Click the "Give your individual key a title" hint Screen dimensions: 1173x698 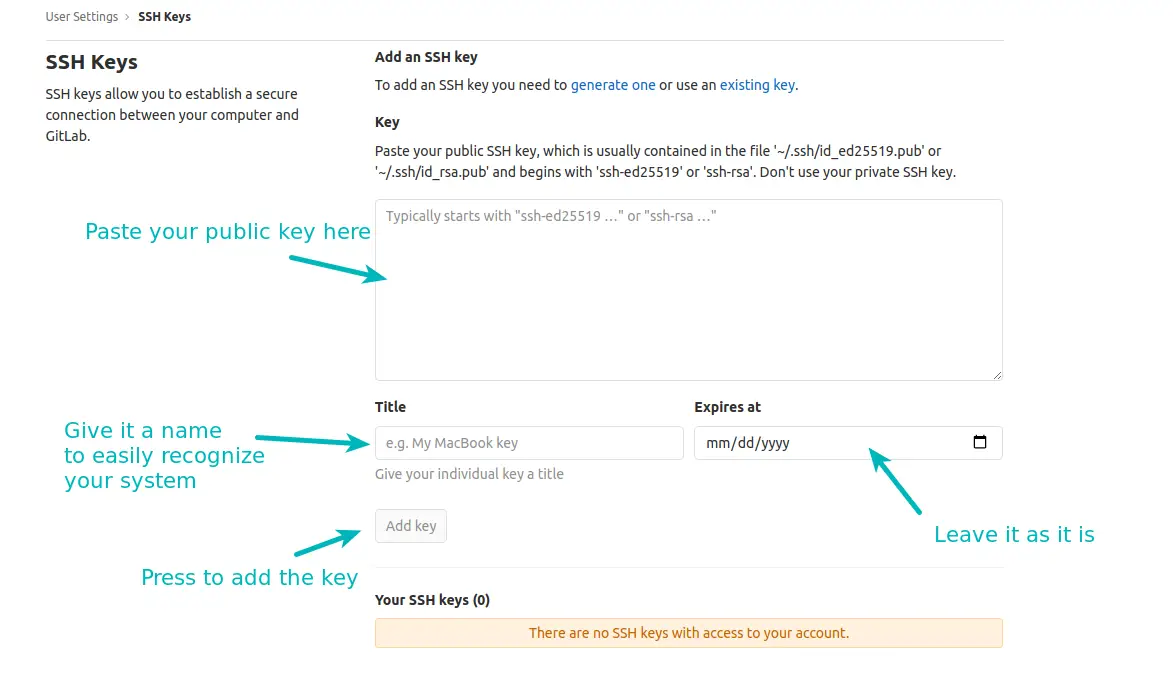(469, 474)
